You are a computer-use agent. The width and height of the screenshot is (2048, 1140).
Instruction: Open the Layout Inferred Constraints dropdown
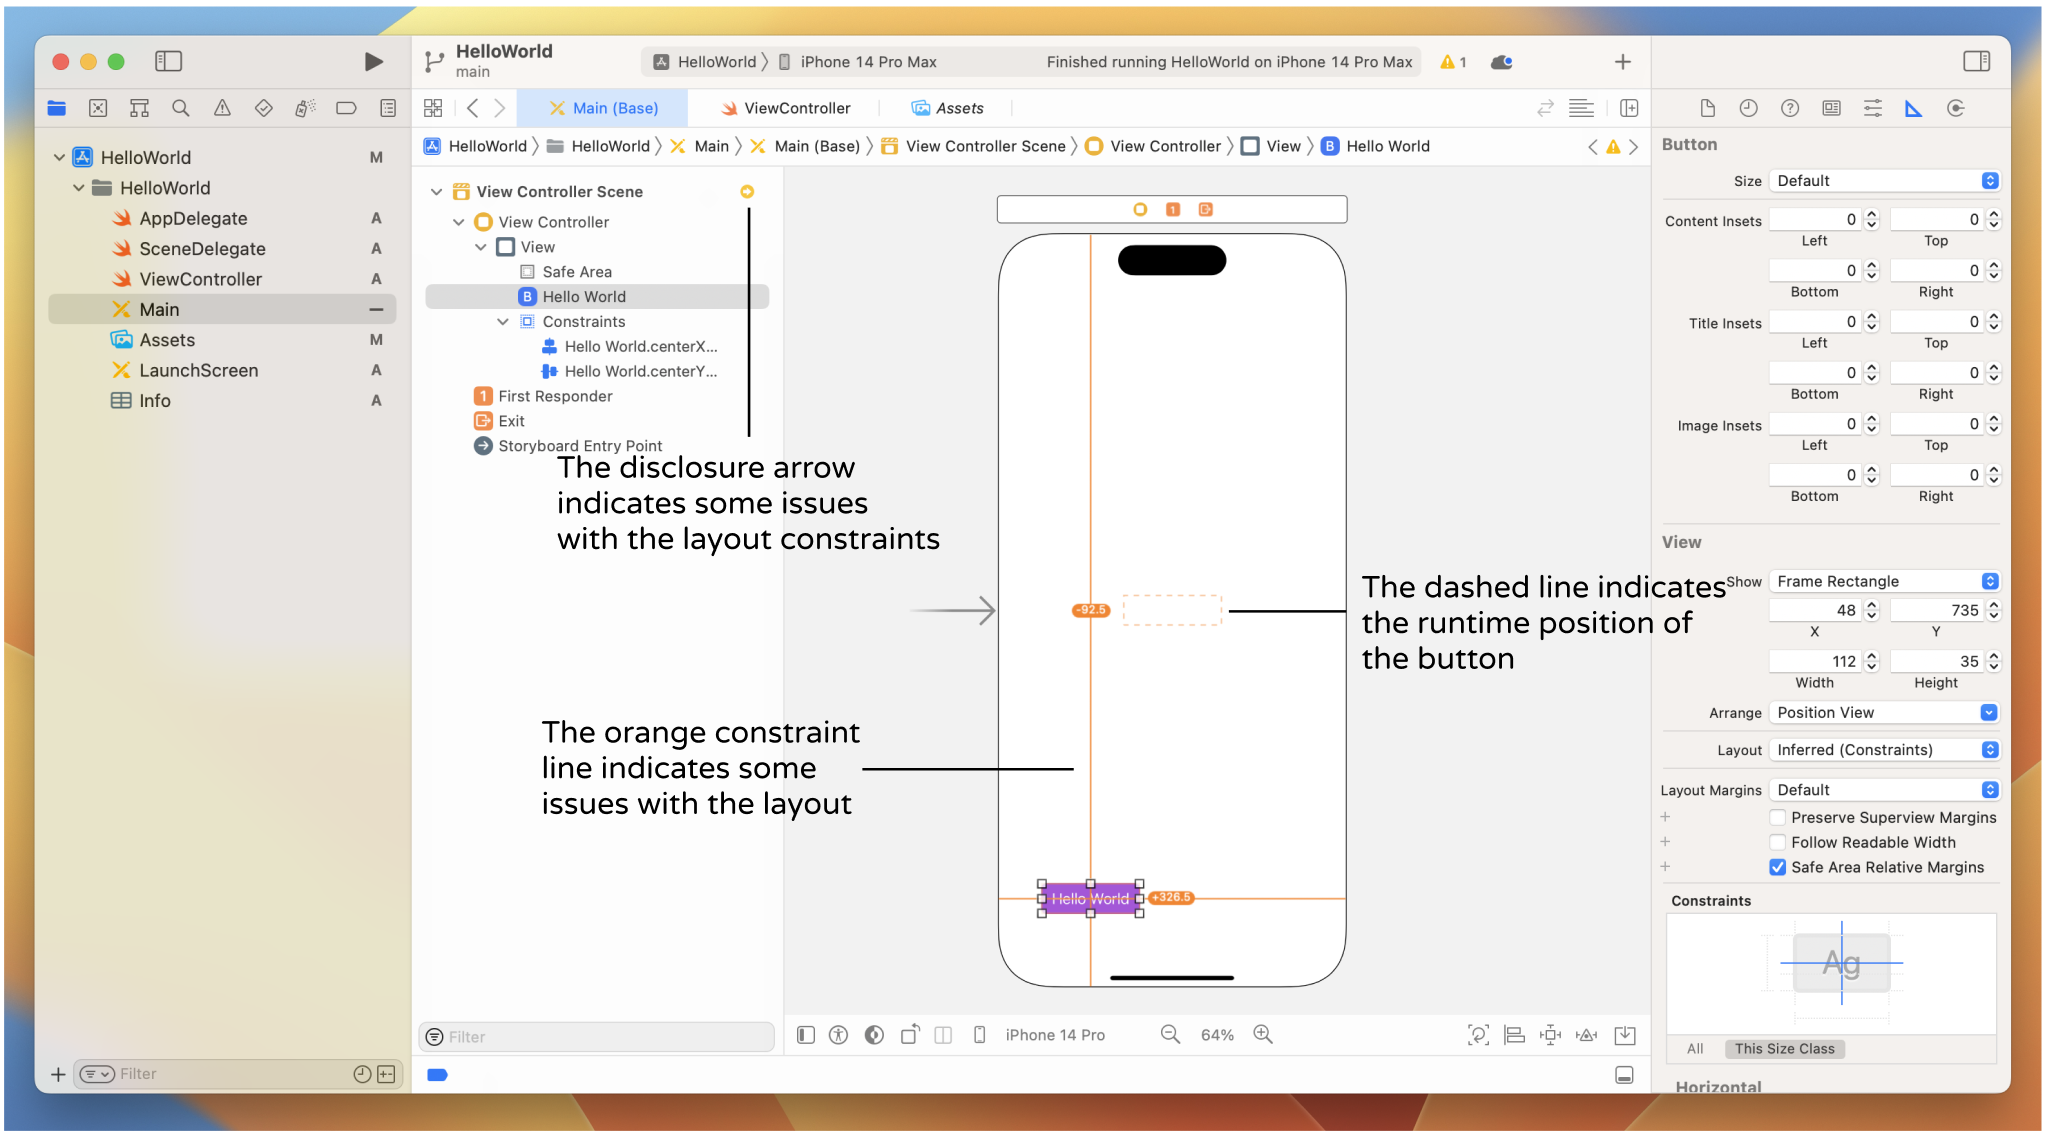pyautogui.click(x=1883, y=749)
